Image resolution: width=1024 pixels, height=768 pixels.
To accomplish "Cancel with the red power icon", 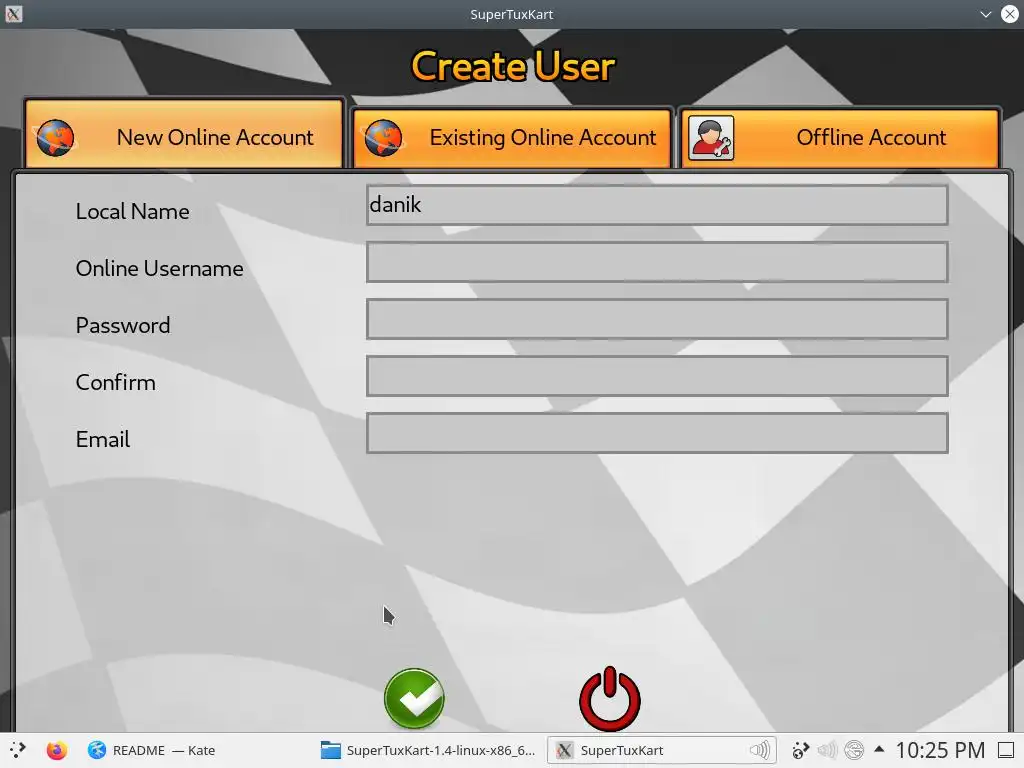I will click(610, 698).
